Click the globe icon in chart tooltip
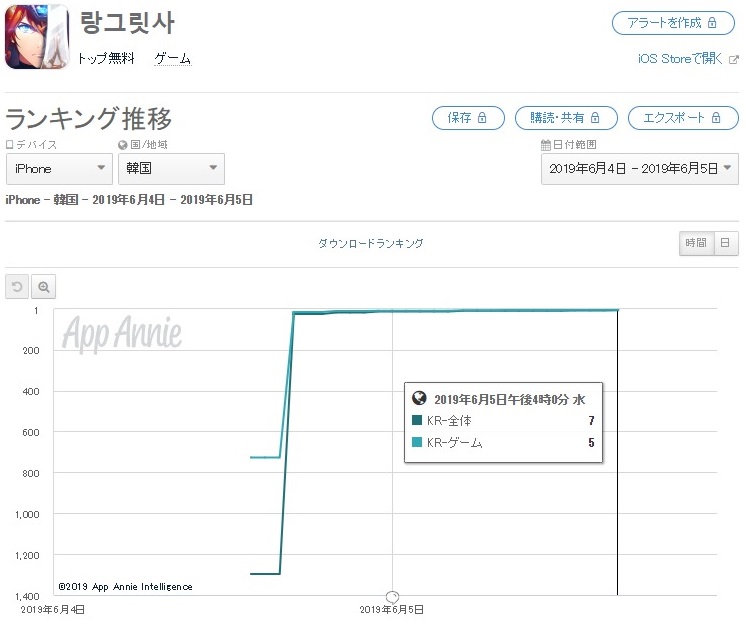This screenshot has height=621, width=747. (x=419, y=397)
